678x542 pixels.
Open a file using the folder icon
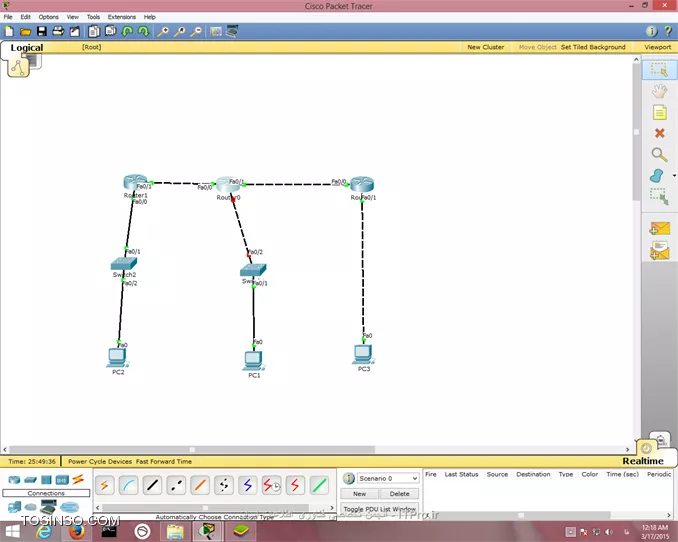26,32
